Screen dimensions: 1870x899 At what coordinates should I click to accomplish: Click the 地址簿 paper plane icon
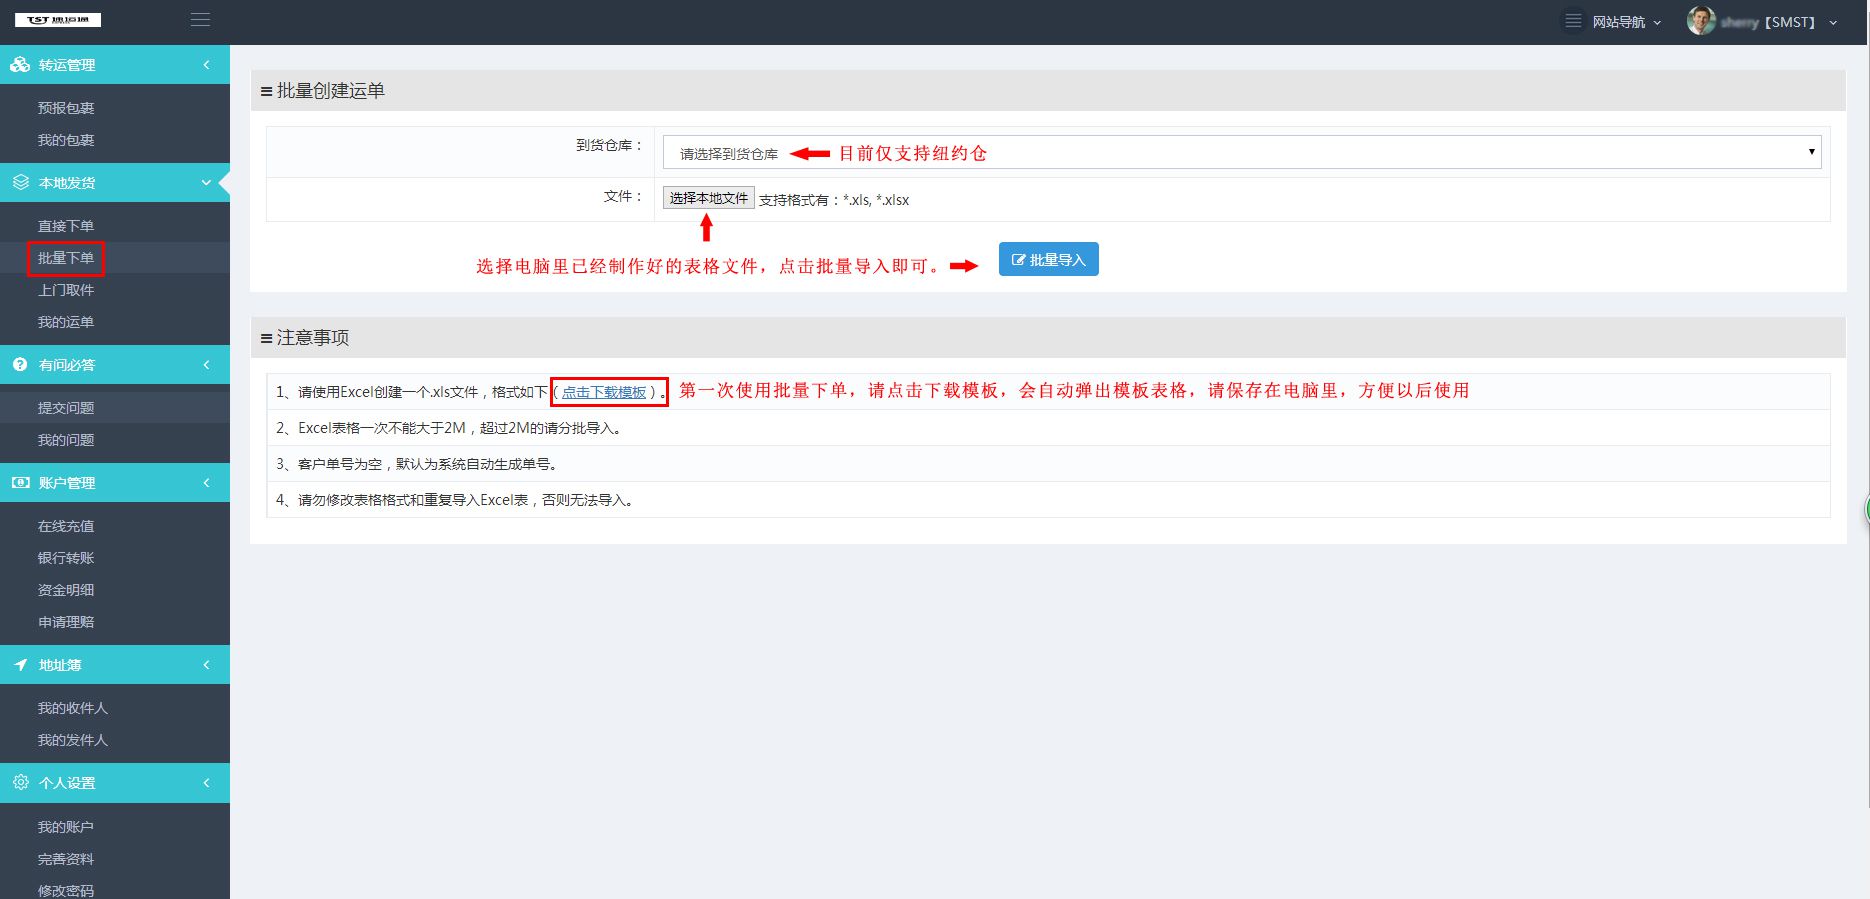coord(20,665)
